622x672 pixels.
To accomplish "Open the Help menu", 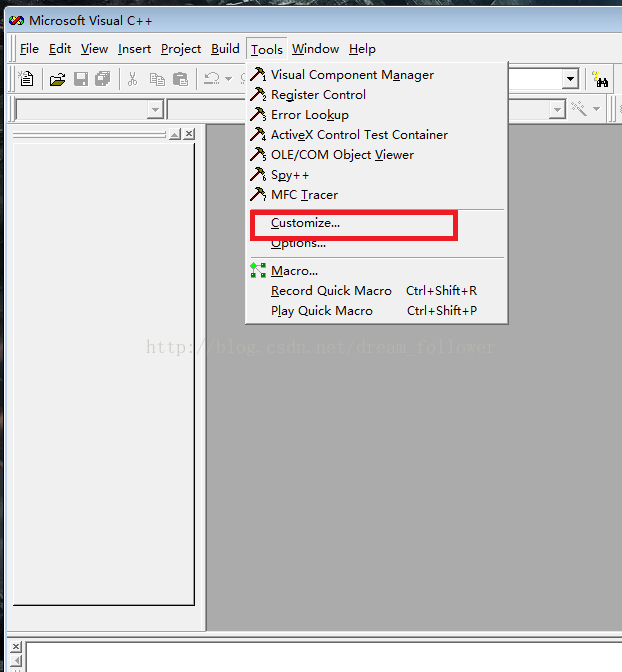I will [362, 49].
